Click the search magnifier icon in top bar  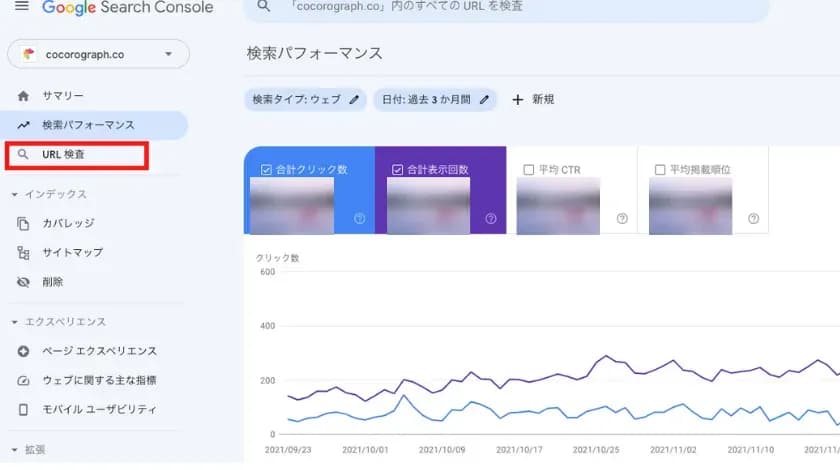264,7
